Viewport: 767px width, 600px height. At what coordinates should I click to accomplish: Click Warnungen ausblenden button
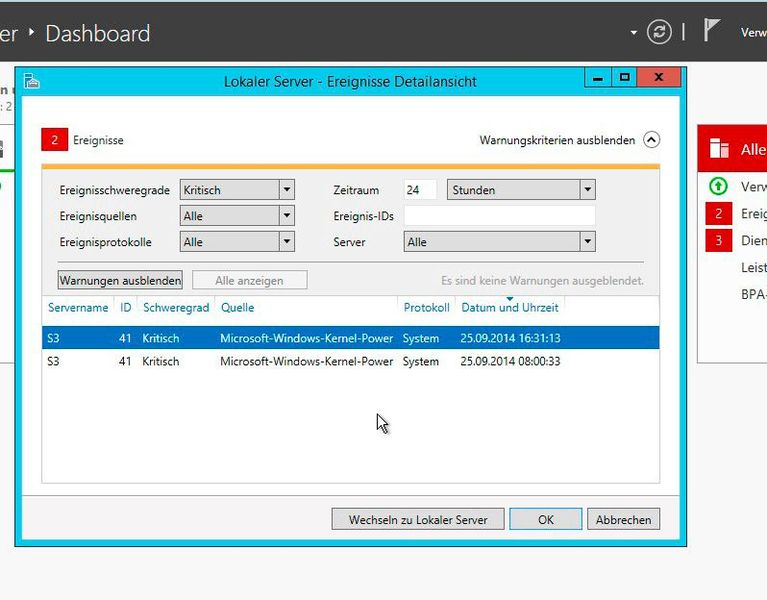click(120, 280)
